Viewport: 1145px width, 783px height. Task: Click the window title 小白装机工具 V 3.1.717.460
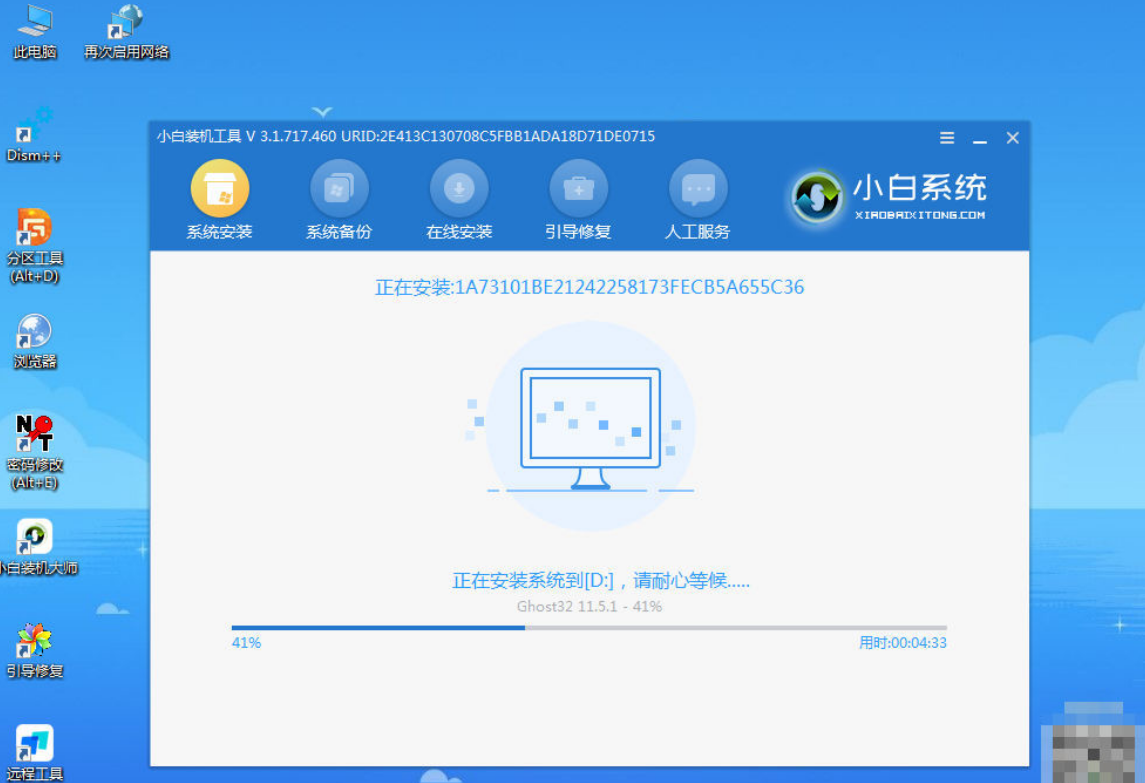(x=246, y=137)
